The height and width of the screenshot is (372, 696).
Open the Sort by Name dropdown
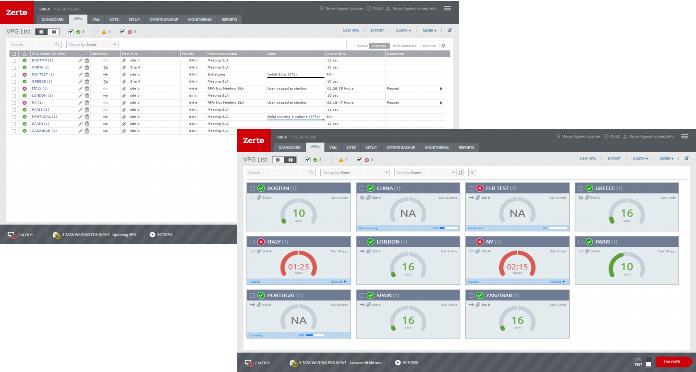pyautogui.click(x=425, y=172)
